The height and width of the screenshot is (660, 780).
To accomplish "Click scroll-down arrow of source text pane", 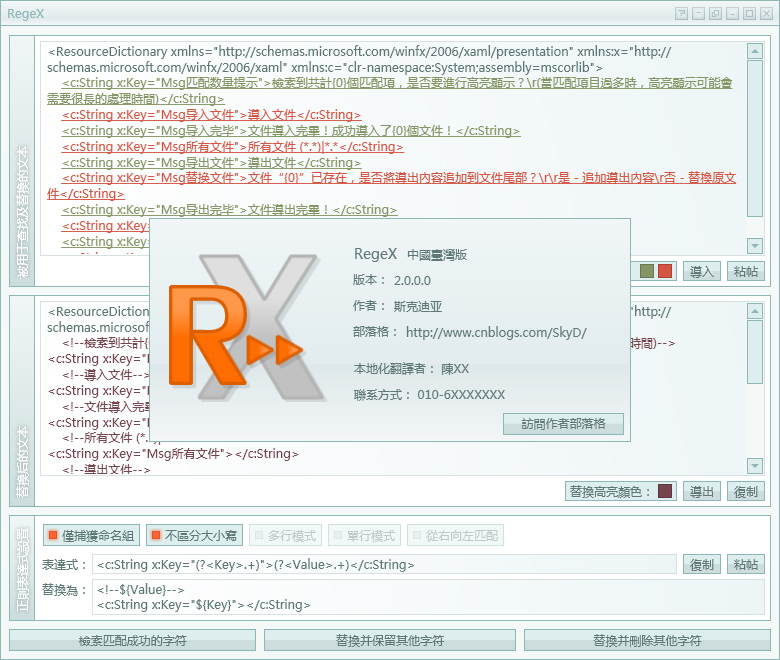I will click(755, 245).
